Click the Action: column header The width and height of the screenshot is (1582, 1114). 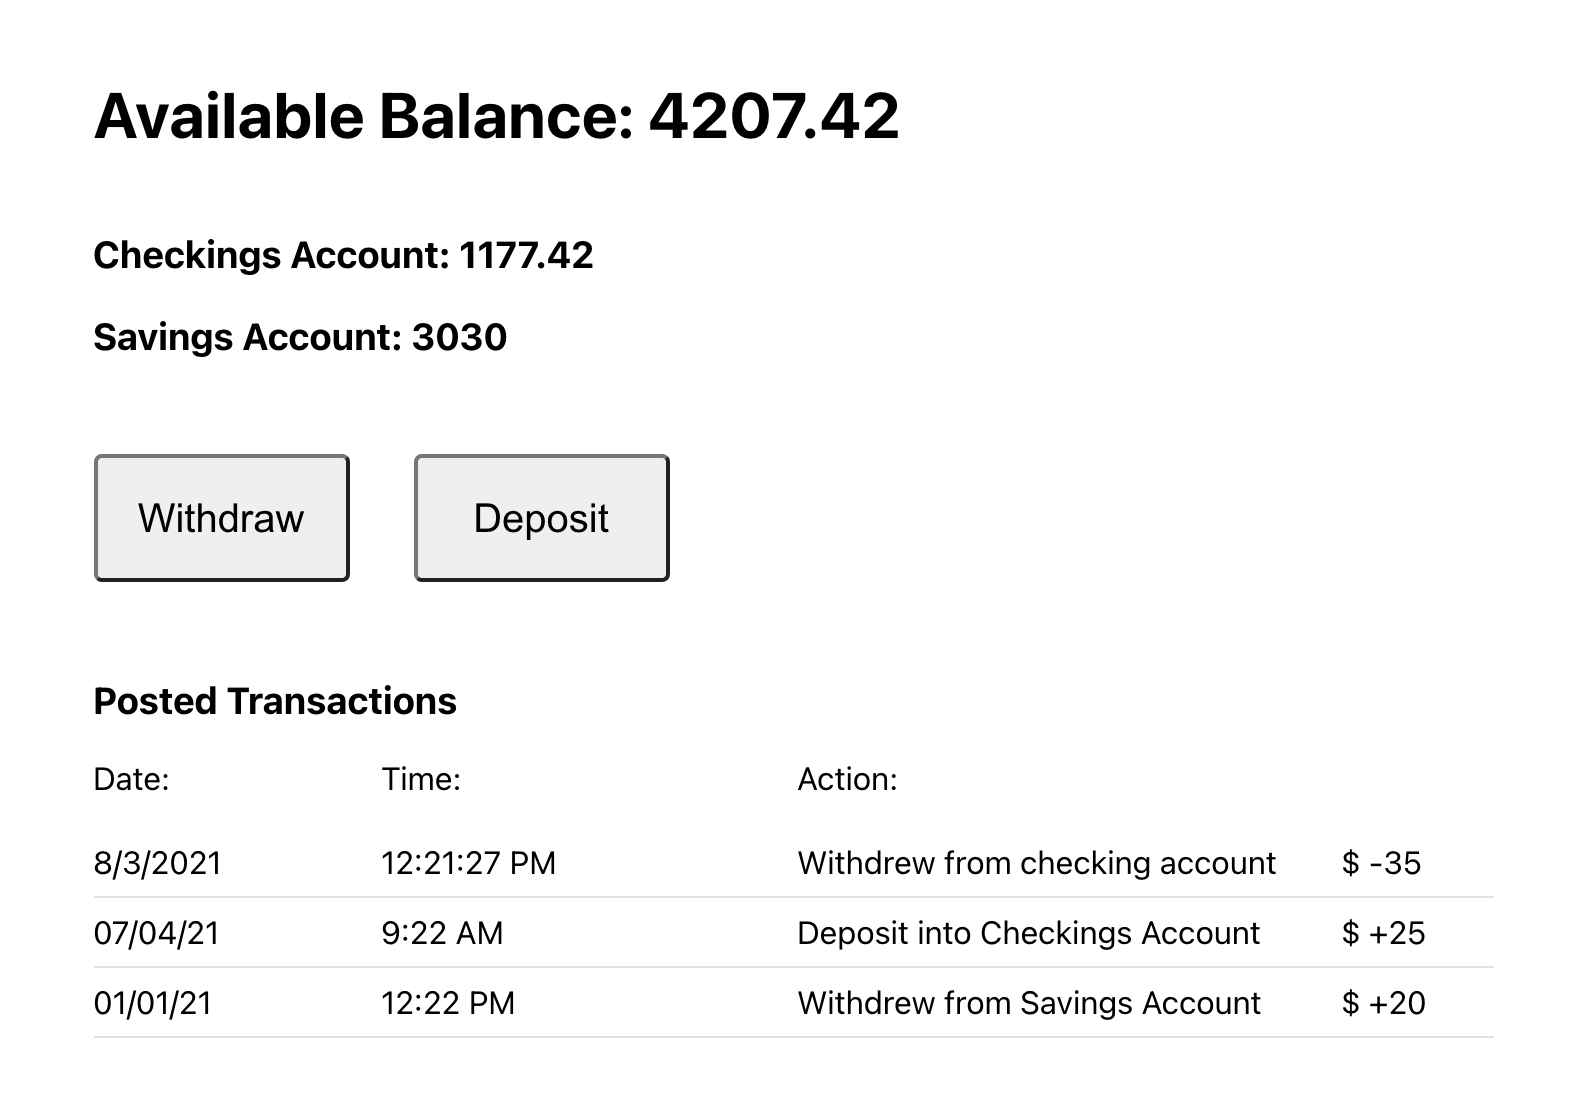(x=848, y=779)
